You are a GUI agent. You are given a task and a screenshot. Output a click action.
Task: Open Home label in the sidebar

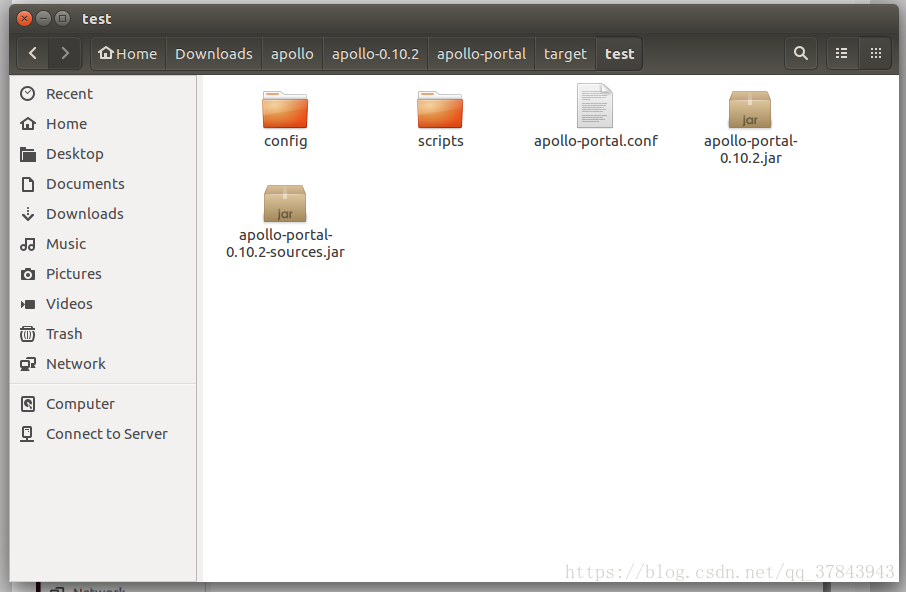click(x=66, y=124)
